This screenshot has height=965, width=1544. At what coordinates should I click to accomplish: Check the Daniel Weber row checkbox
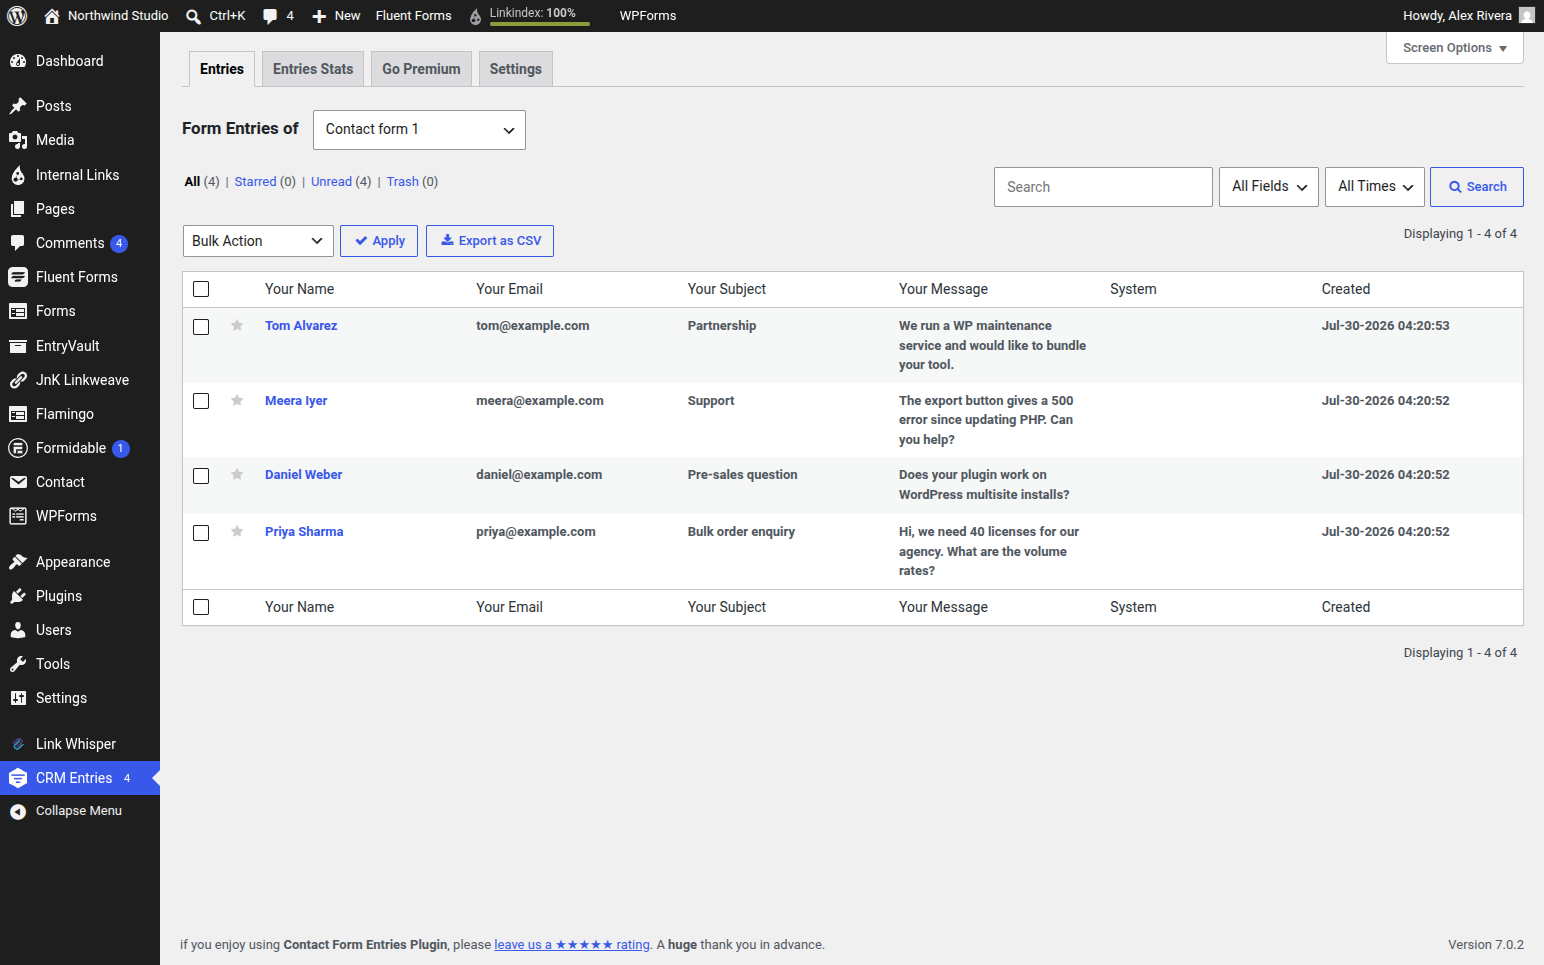click(201, 476)
